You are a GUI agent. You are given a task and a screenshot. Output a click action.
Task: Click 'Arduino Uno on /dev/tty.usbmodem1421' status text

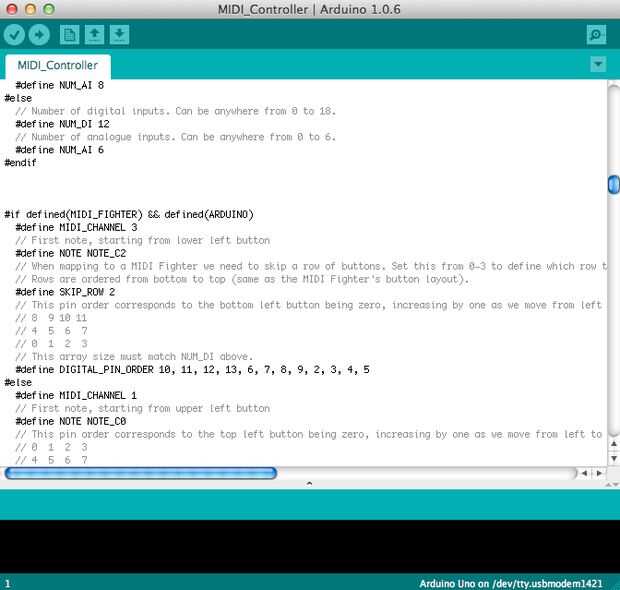pyautogui.click(x=511, y=584)
